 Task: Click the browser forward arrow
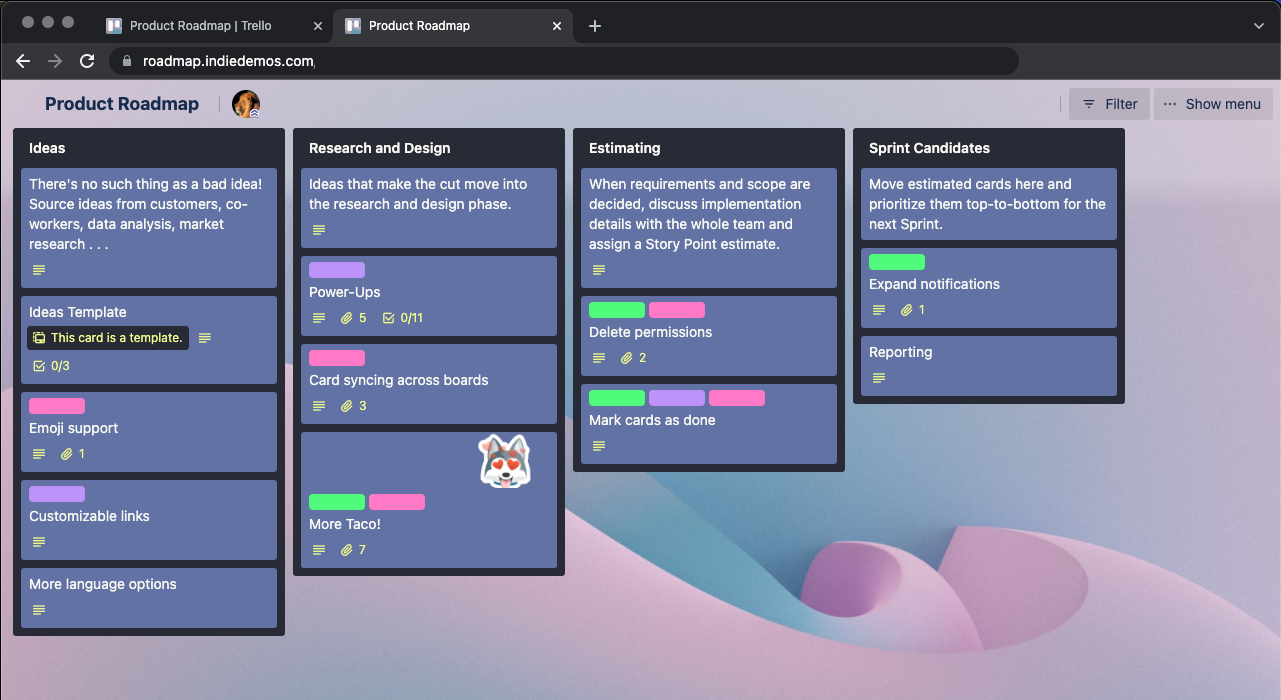point(55,61)
